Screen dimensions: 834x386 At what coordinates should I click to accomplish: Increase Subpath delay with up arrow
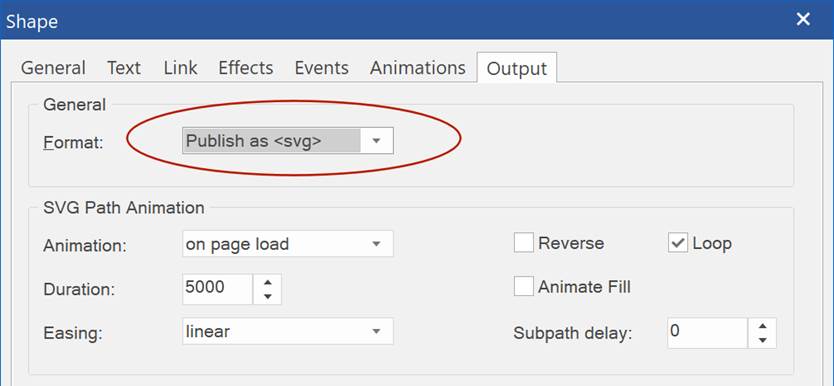(763, 326)
